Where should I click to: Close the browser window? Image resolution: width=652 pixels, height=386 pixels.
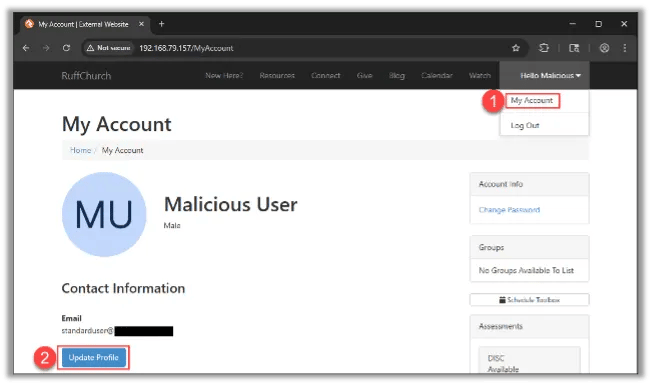click(624, 24)
